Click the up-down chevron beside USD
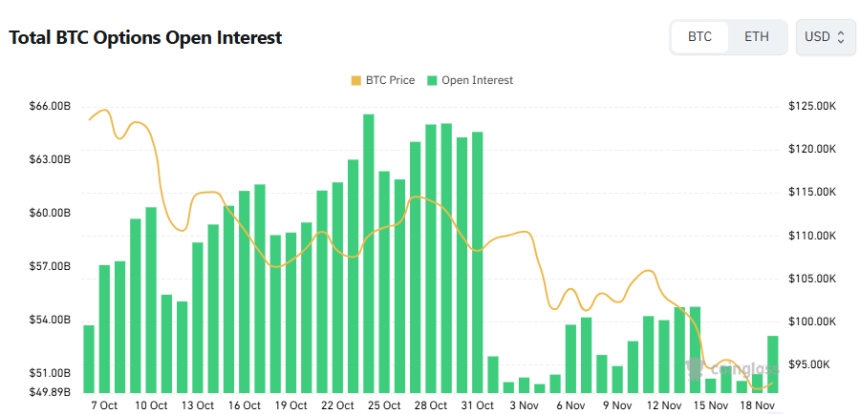The image size is (860, 414). click(x=841, y=37)
